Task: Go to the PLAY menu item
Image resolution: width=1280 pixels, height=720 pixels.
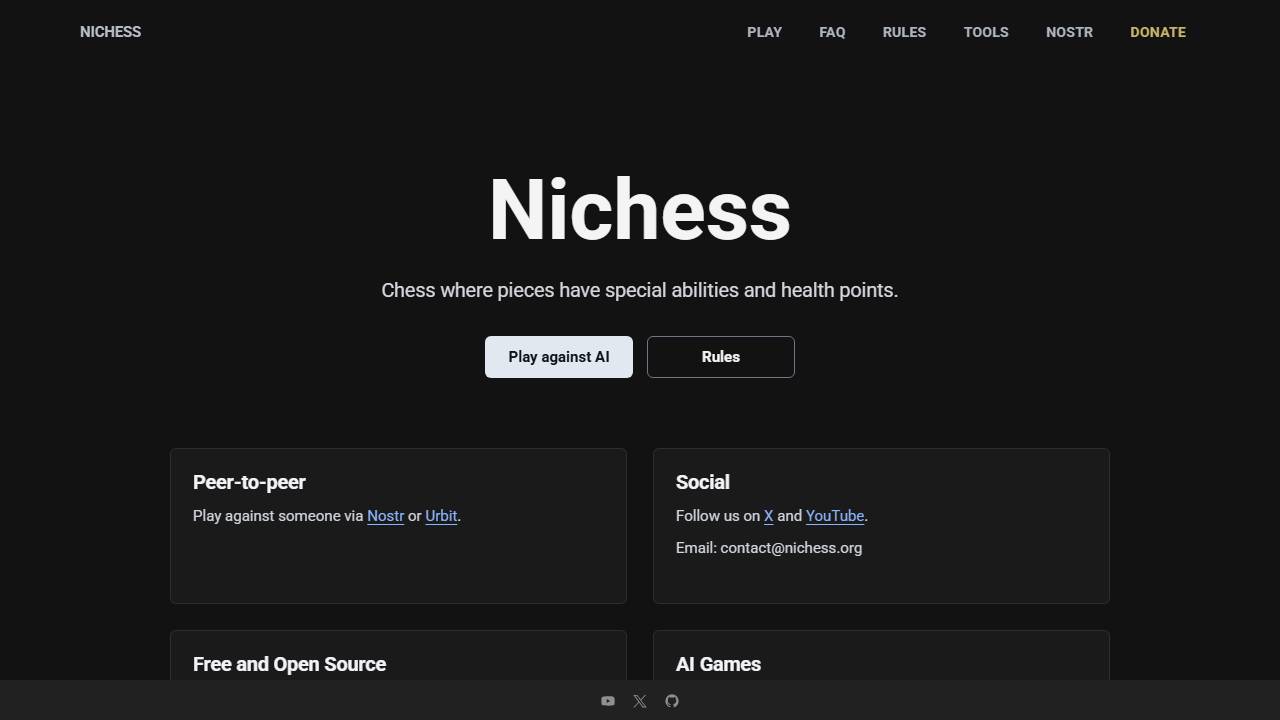Action: tap(764, 32)
